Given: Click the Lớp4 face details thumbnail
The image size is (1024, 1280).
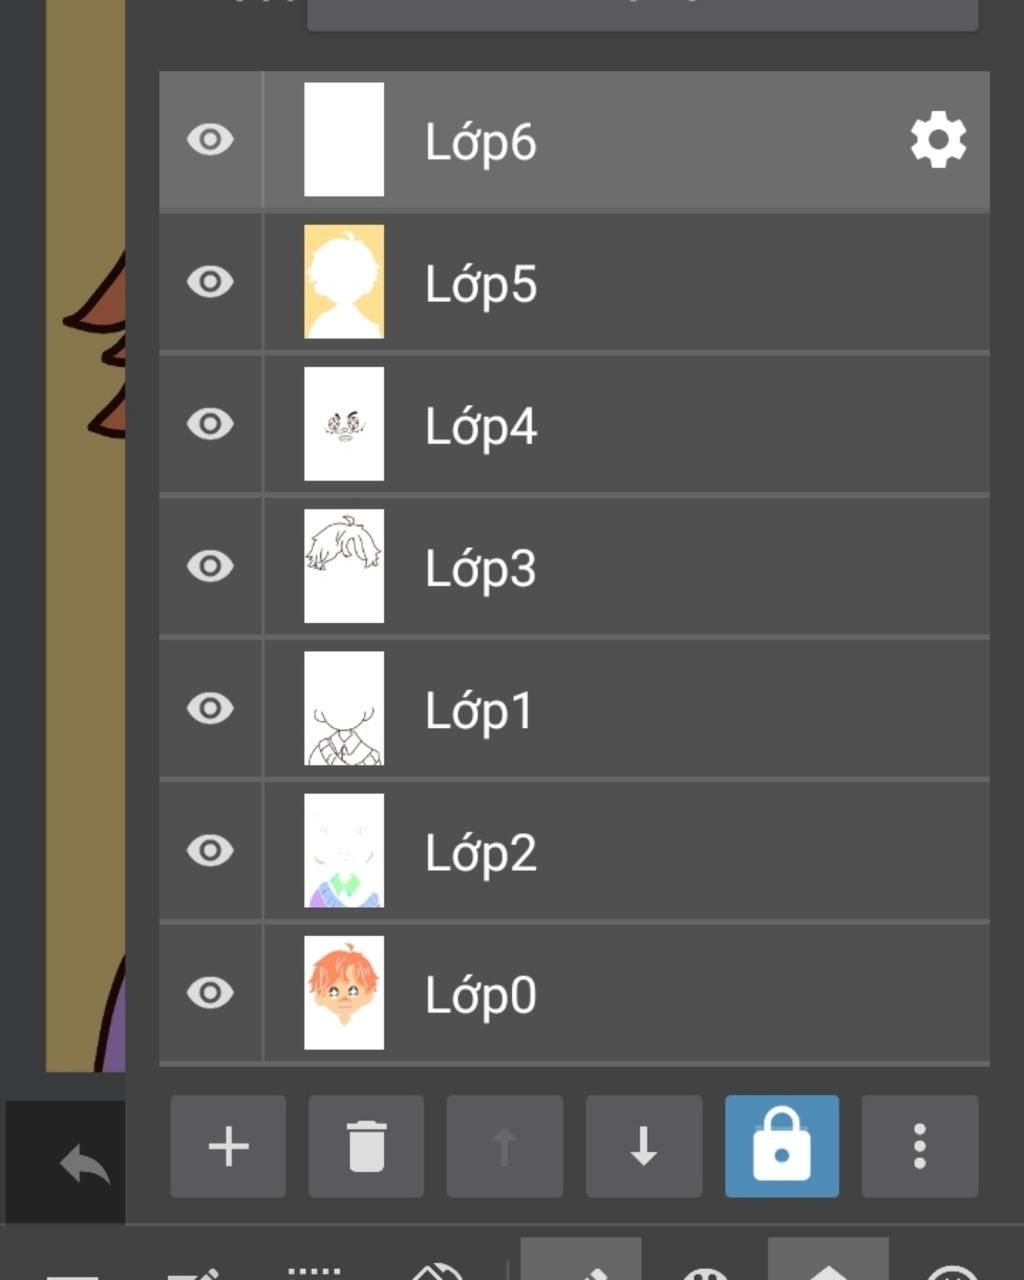Looking at the screenshot, I should (344, 424).
